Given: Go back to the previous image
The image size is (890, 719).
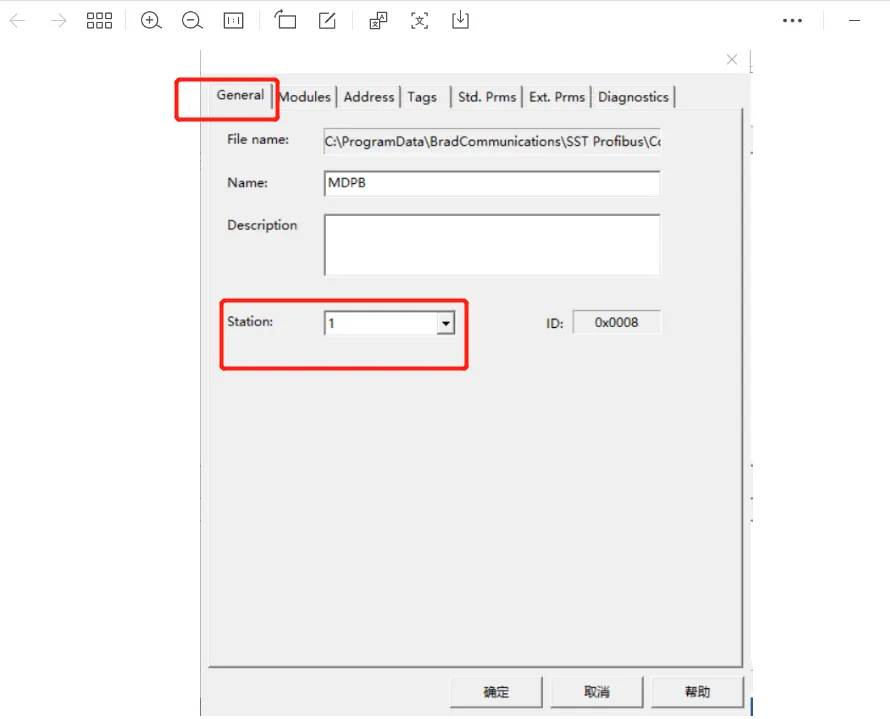Looking at the screenshot, I should click(x=18, y=21).
